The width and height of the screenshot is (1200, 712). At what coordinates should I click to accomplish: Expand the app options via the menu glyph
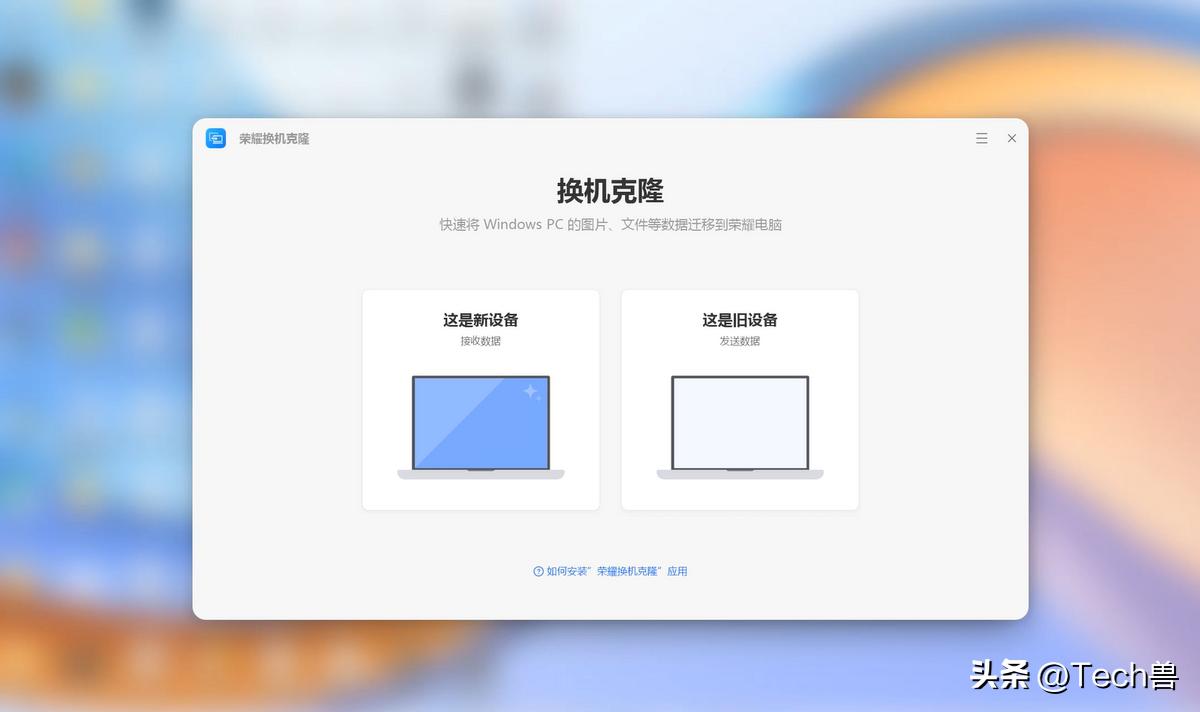tap(981, 138)
